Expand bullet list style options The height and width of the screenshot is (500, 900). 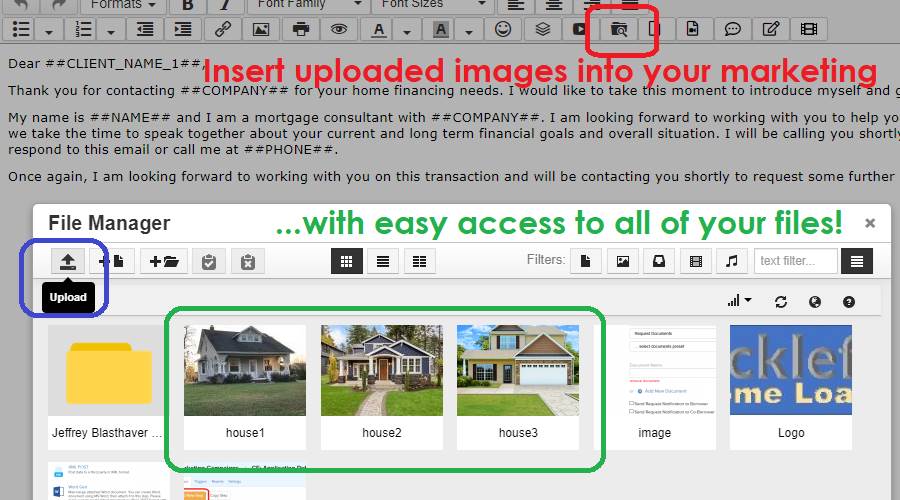click(x=49, y=29)
